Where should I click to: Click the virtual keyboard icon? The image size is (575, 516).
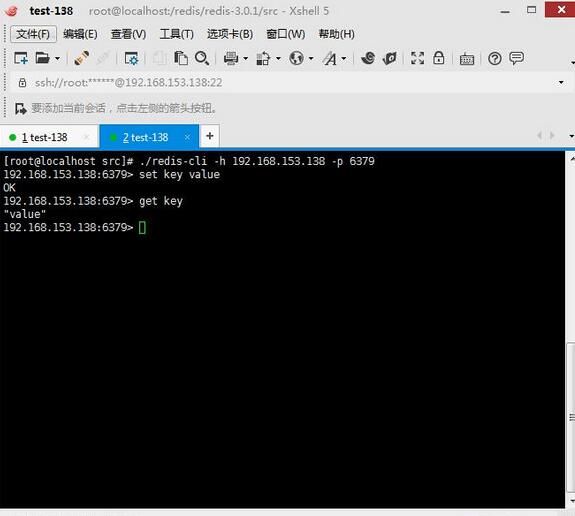click(x=467, y=59)
